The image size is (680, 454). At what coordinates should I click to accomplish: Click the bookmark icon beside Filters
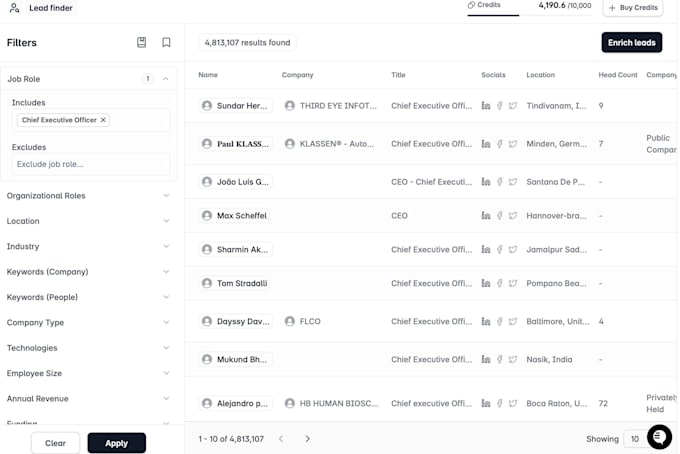(166, 42)
